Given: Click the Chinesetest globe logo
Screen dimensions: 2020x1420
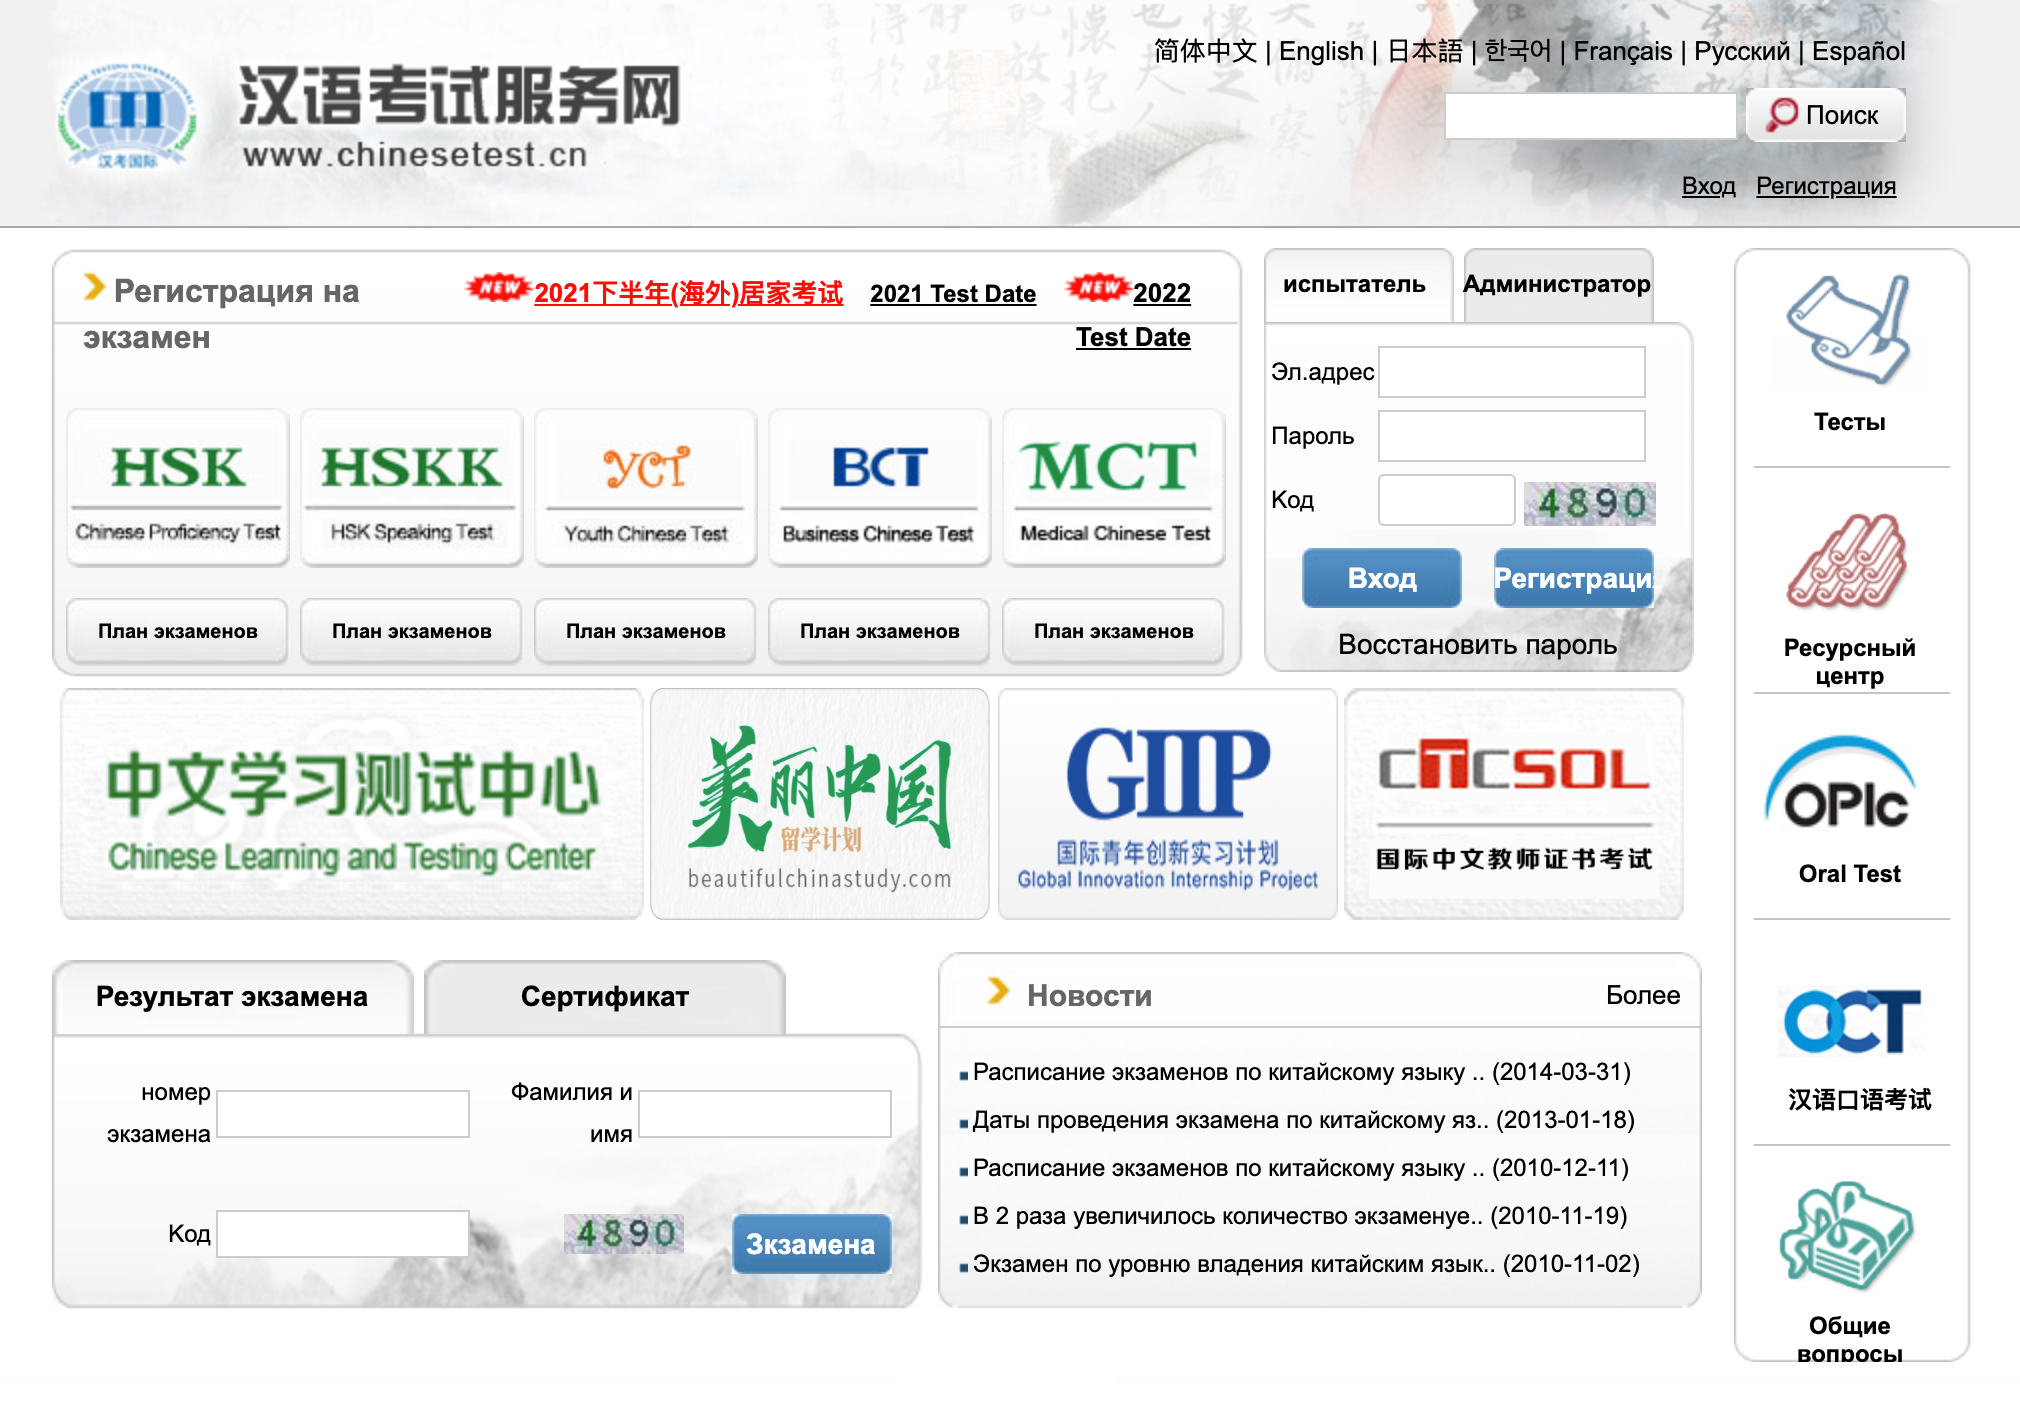Looking at the screenshot, I should coord(126,116).
